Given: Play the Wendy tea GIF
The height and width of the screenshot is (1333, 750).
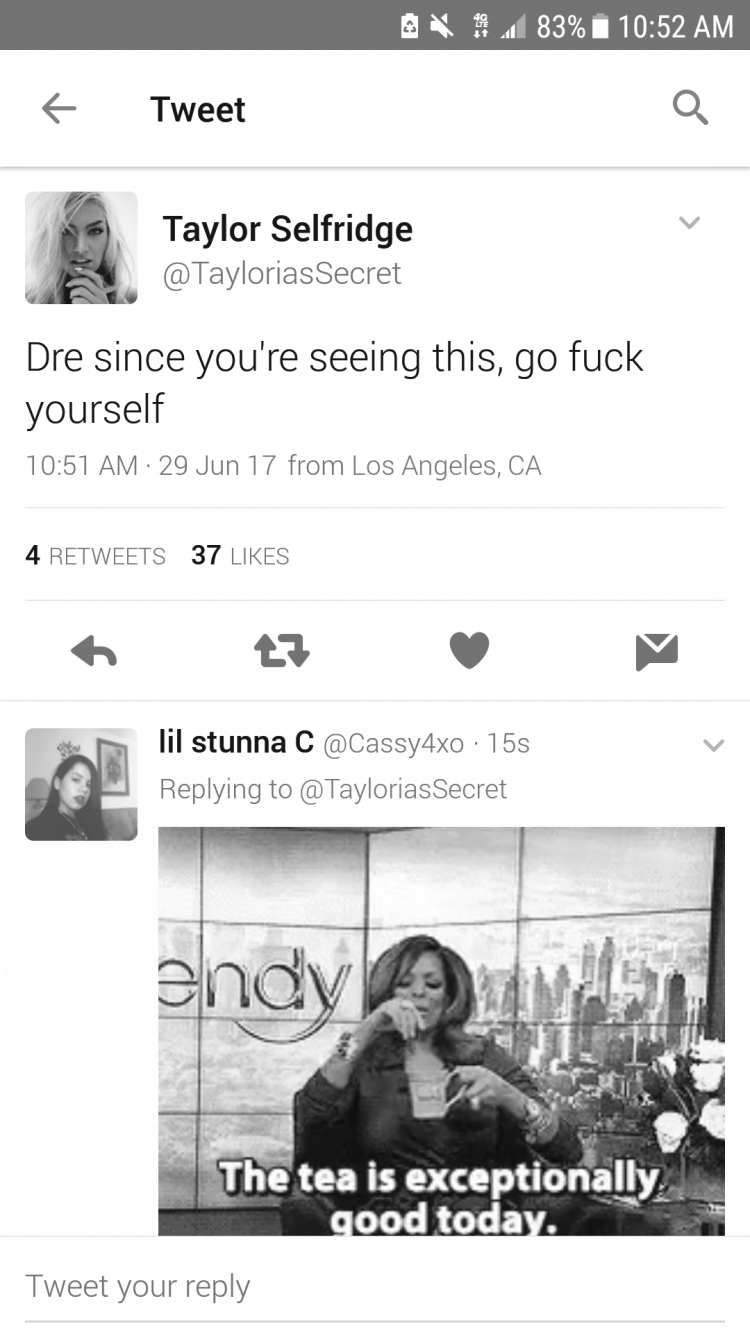Looking at the screenshot, I should (x=441, y=1031).
